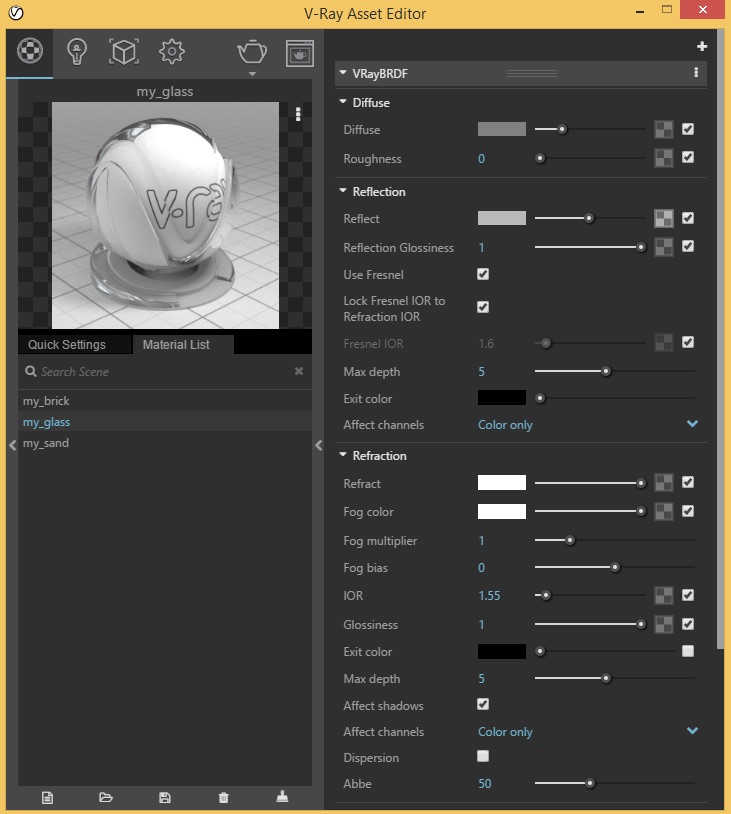The image size is (731, 814).
Task: Enable the Dispersion checkbox
Action: click(x=483, y=756)
